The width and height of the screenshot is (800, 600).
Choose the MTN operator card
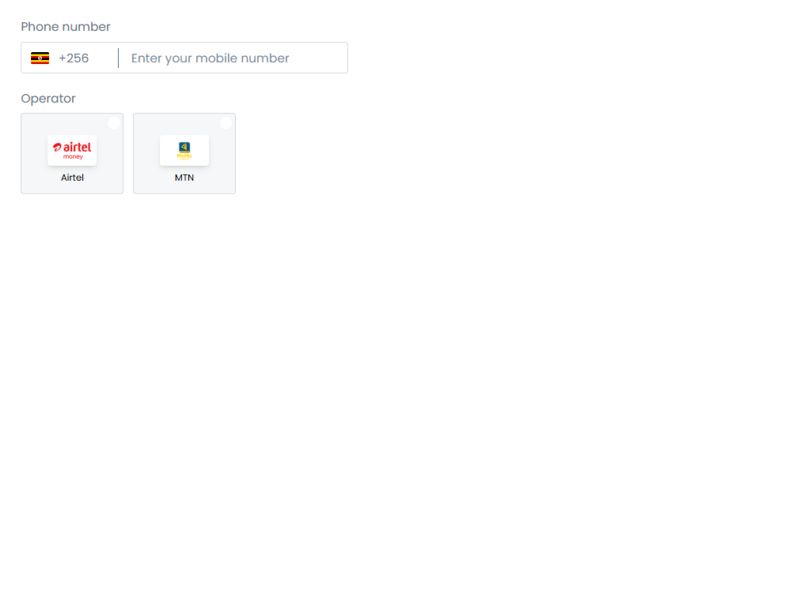(x=184, y=154)
